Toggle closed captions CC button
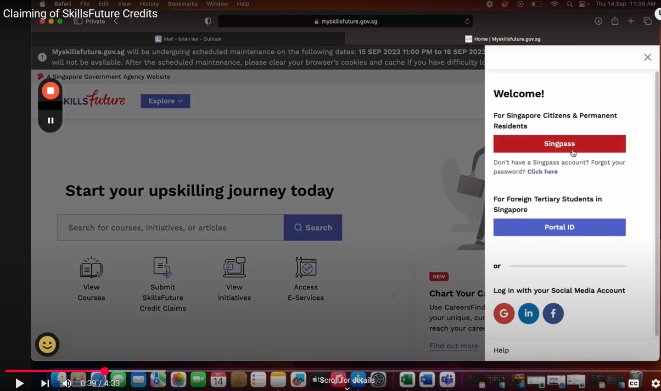661x391 pixels. pos(634,383)
